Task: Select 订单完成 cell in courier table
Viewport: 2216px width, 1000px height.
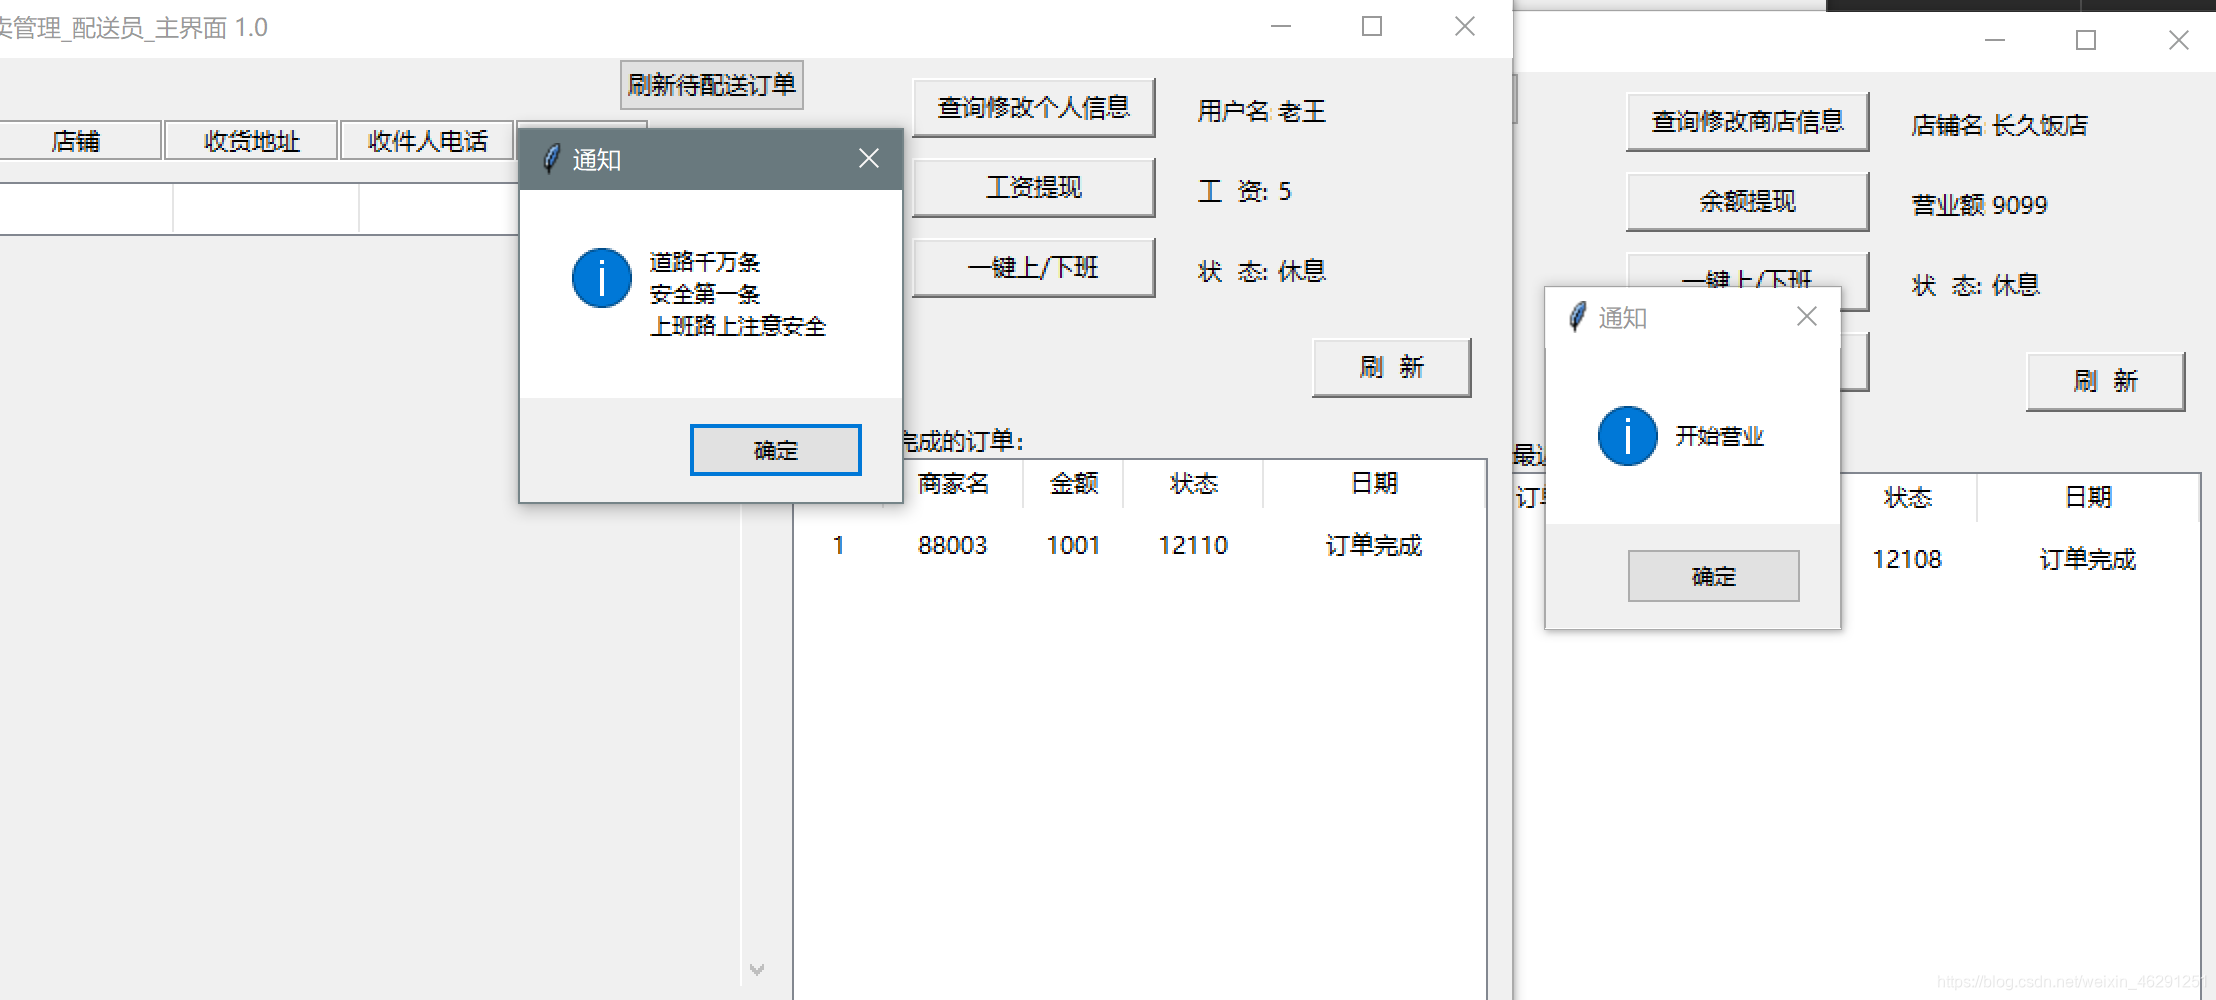Action: 1374,545
